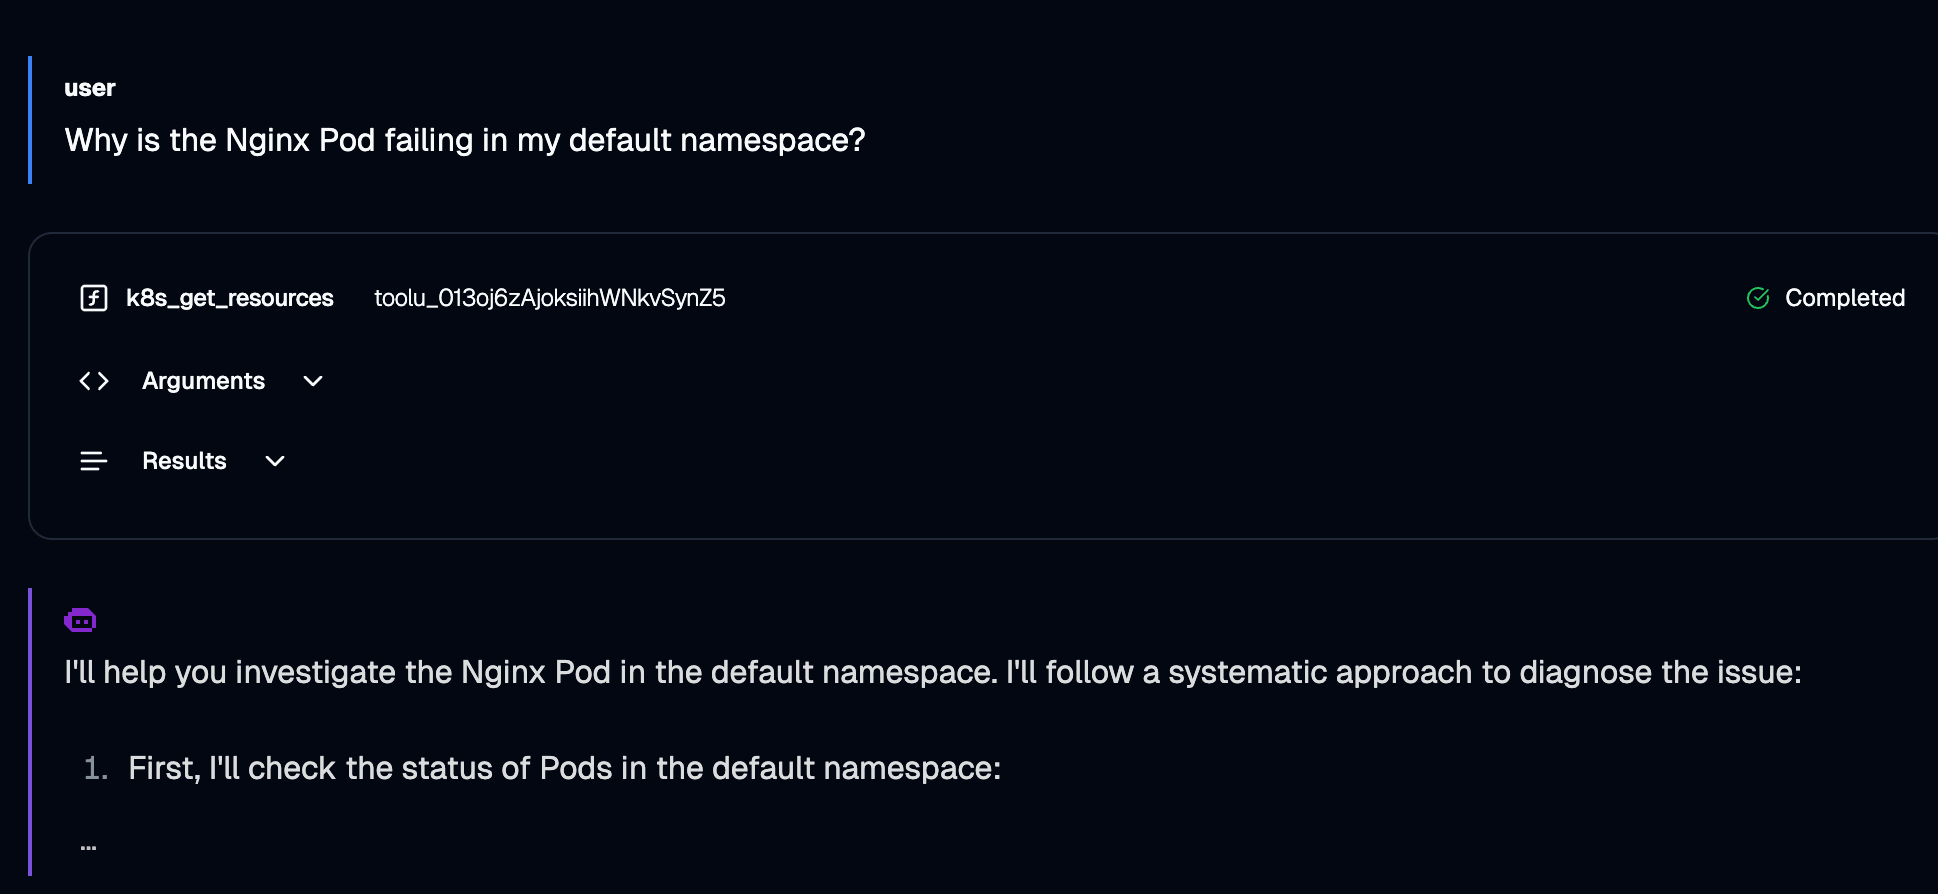Click the user role label
This screenshot has width=1938, height=894.
tap(90, 88)
